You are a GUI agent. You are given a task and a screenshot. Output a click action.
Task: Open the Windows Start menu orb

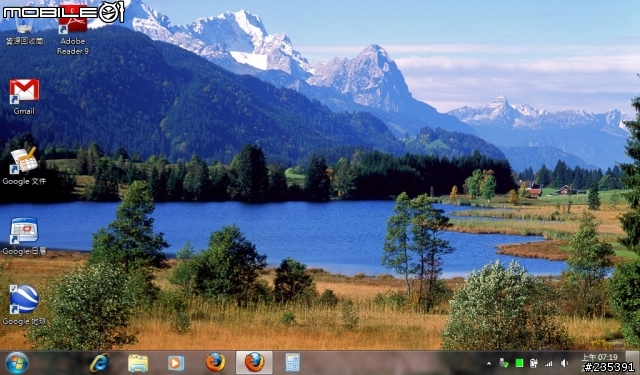17,363
